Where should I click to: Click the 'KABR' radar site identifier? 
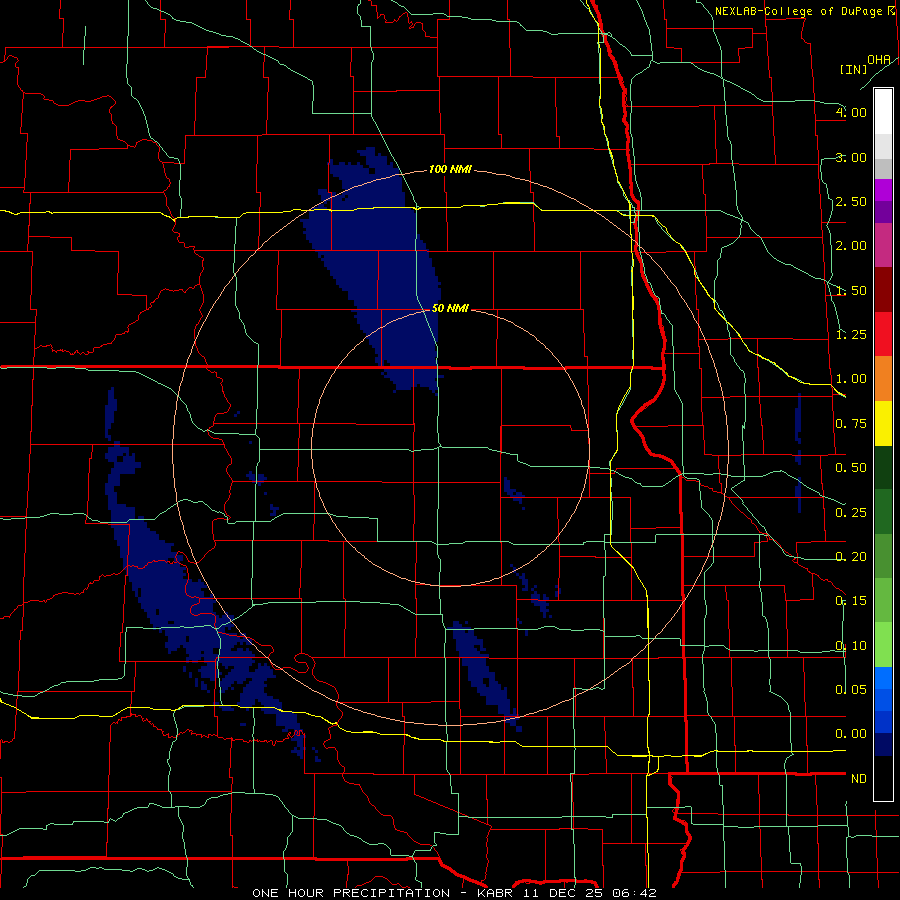[495, 893]
